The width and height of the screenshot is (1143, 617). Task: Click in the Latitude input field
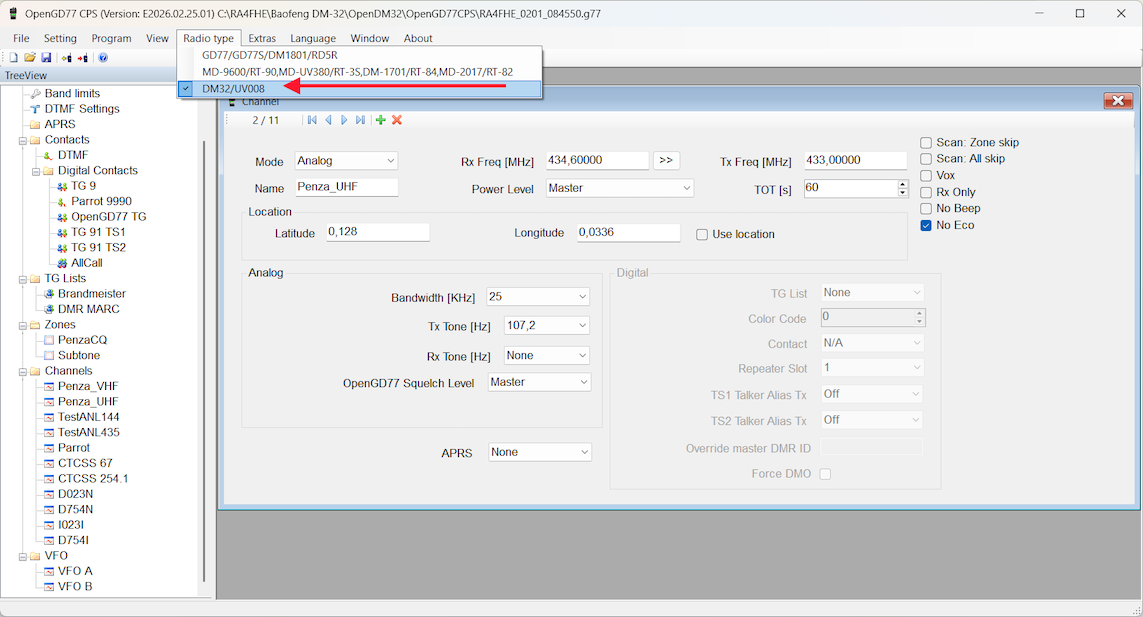coord(377,232)
